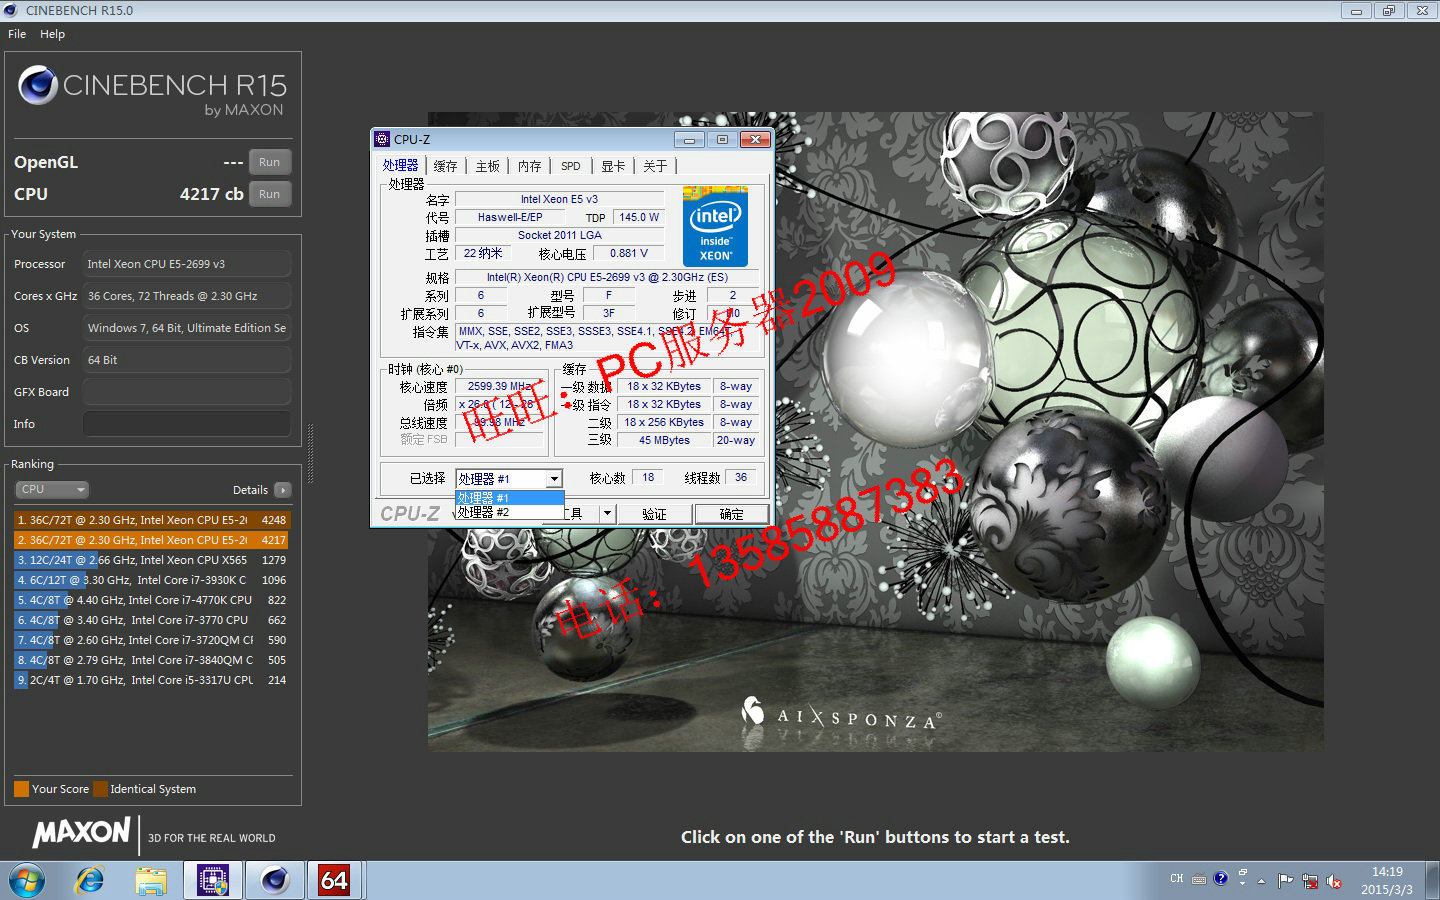Click the empty GFX Board field
1440x900 pixels.
[187, 392]
